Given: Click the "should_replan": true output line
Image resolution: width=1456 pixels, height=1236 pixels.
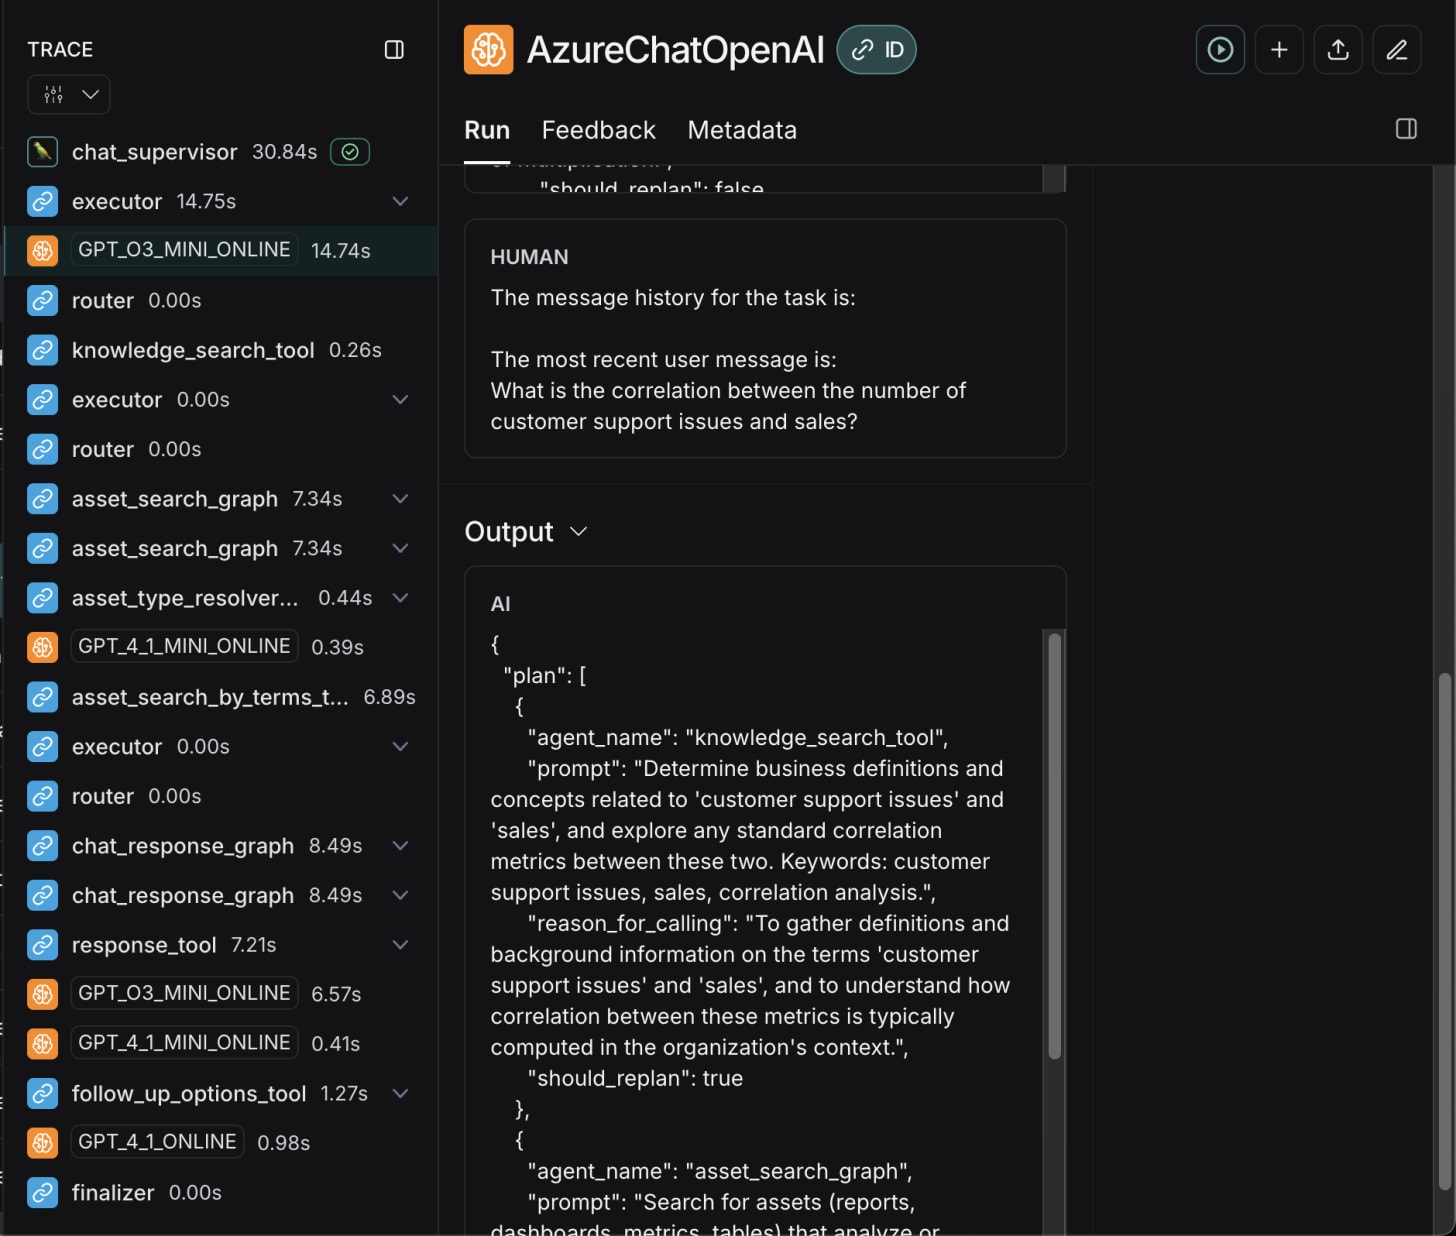Looking at the screenshot, I should tap(635, 1079).
